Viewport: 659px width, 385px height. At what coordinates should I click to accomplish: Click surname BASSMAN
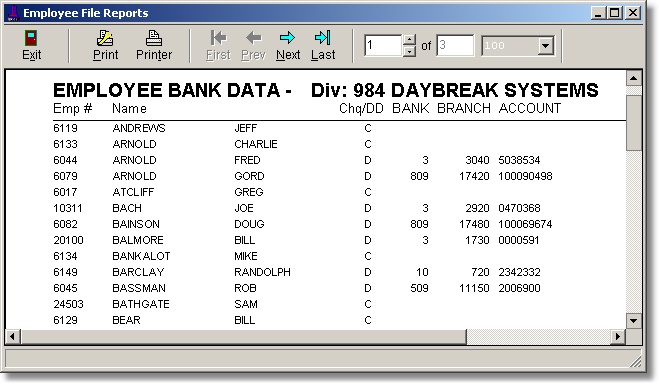click(x=139, y=288)
